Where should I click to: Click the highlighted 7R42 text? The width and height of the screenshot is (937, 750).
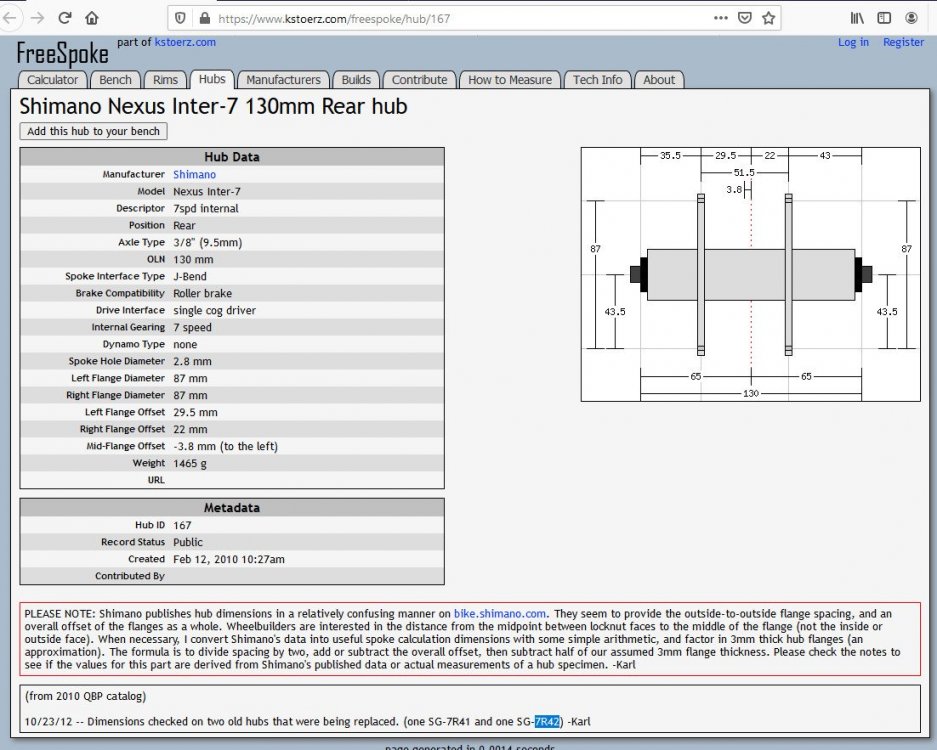[x=547, y=721]
